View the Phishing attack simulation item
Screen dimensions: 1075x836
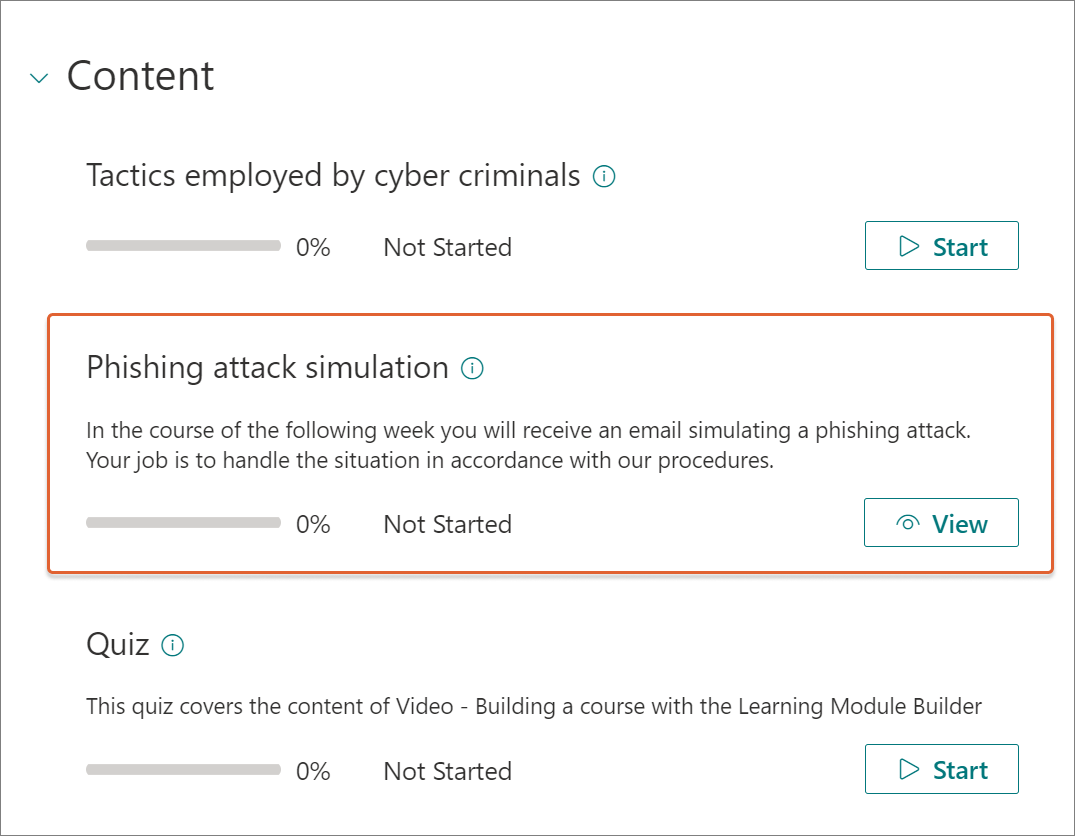click(941, 523)
